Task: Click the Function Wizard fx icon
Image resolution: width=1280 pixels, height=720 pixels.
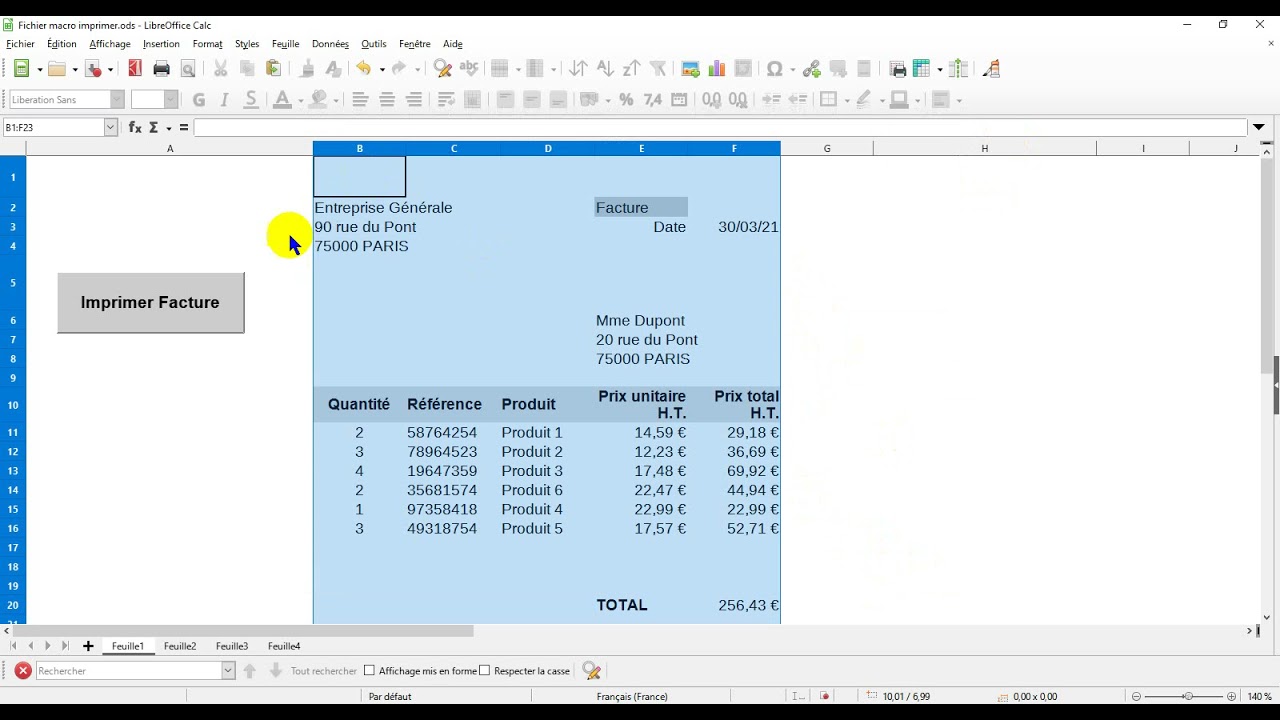Action: [135, 127]
